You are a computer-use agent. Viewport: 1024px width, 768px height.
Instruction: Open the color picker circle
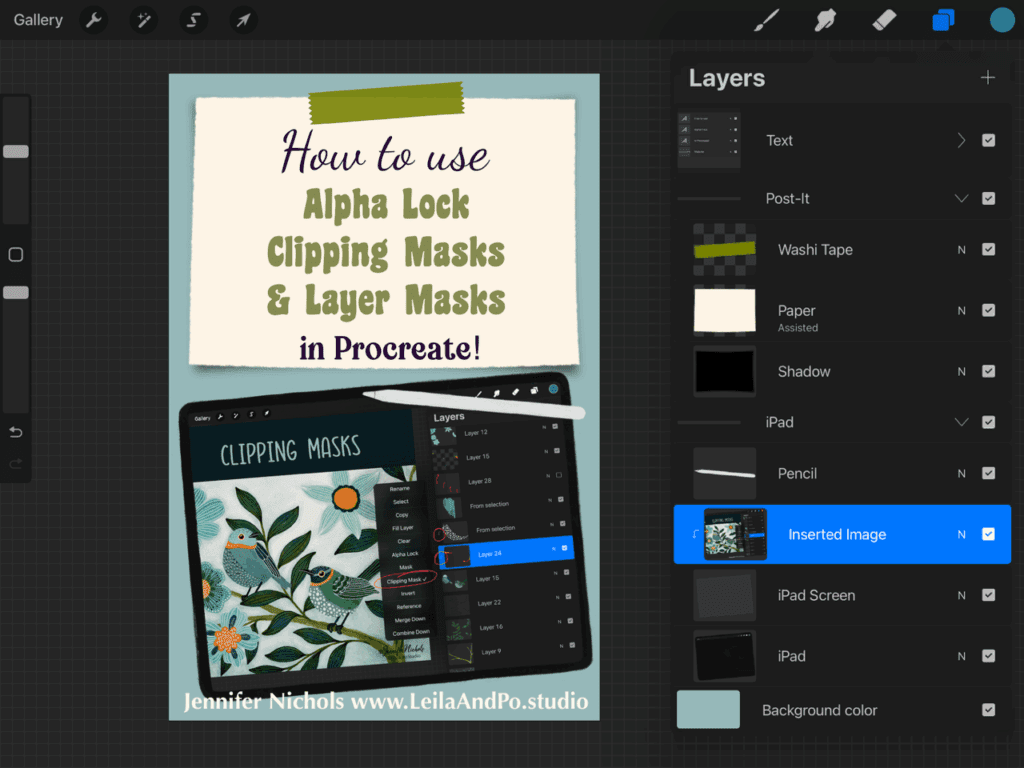pos(1002,20)
